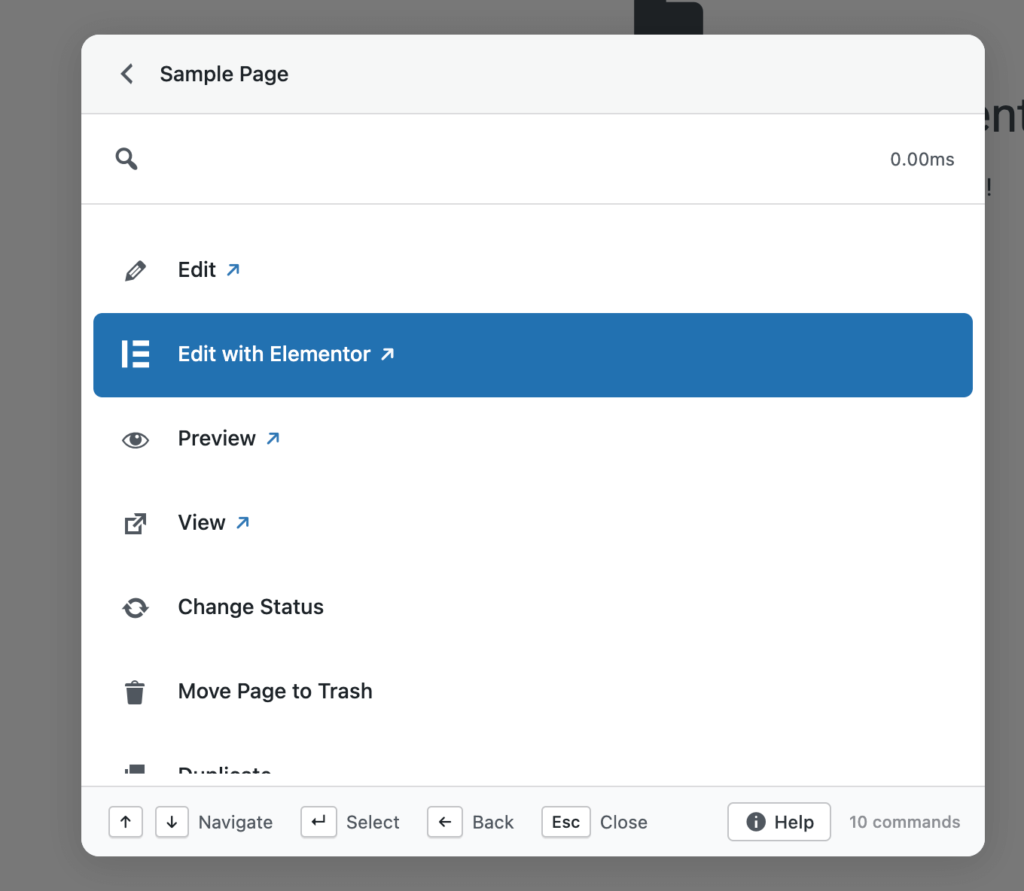The width and height of the screenshot is (1024, 891).
Task: Select the Change Status entry
Action: pyautogui.click(x=250, y=606)
